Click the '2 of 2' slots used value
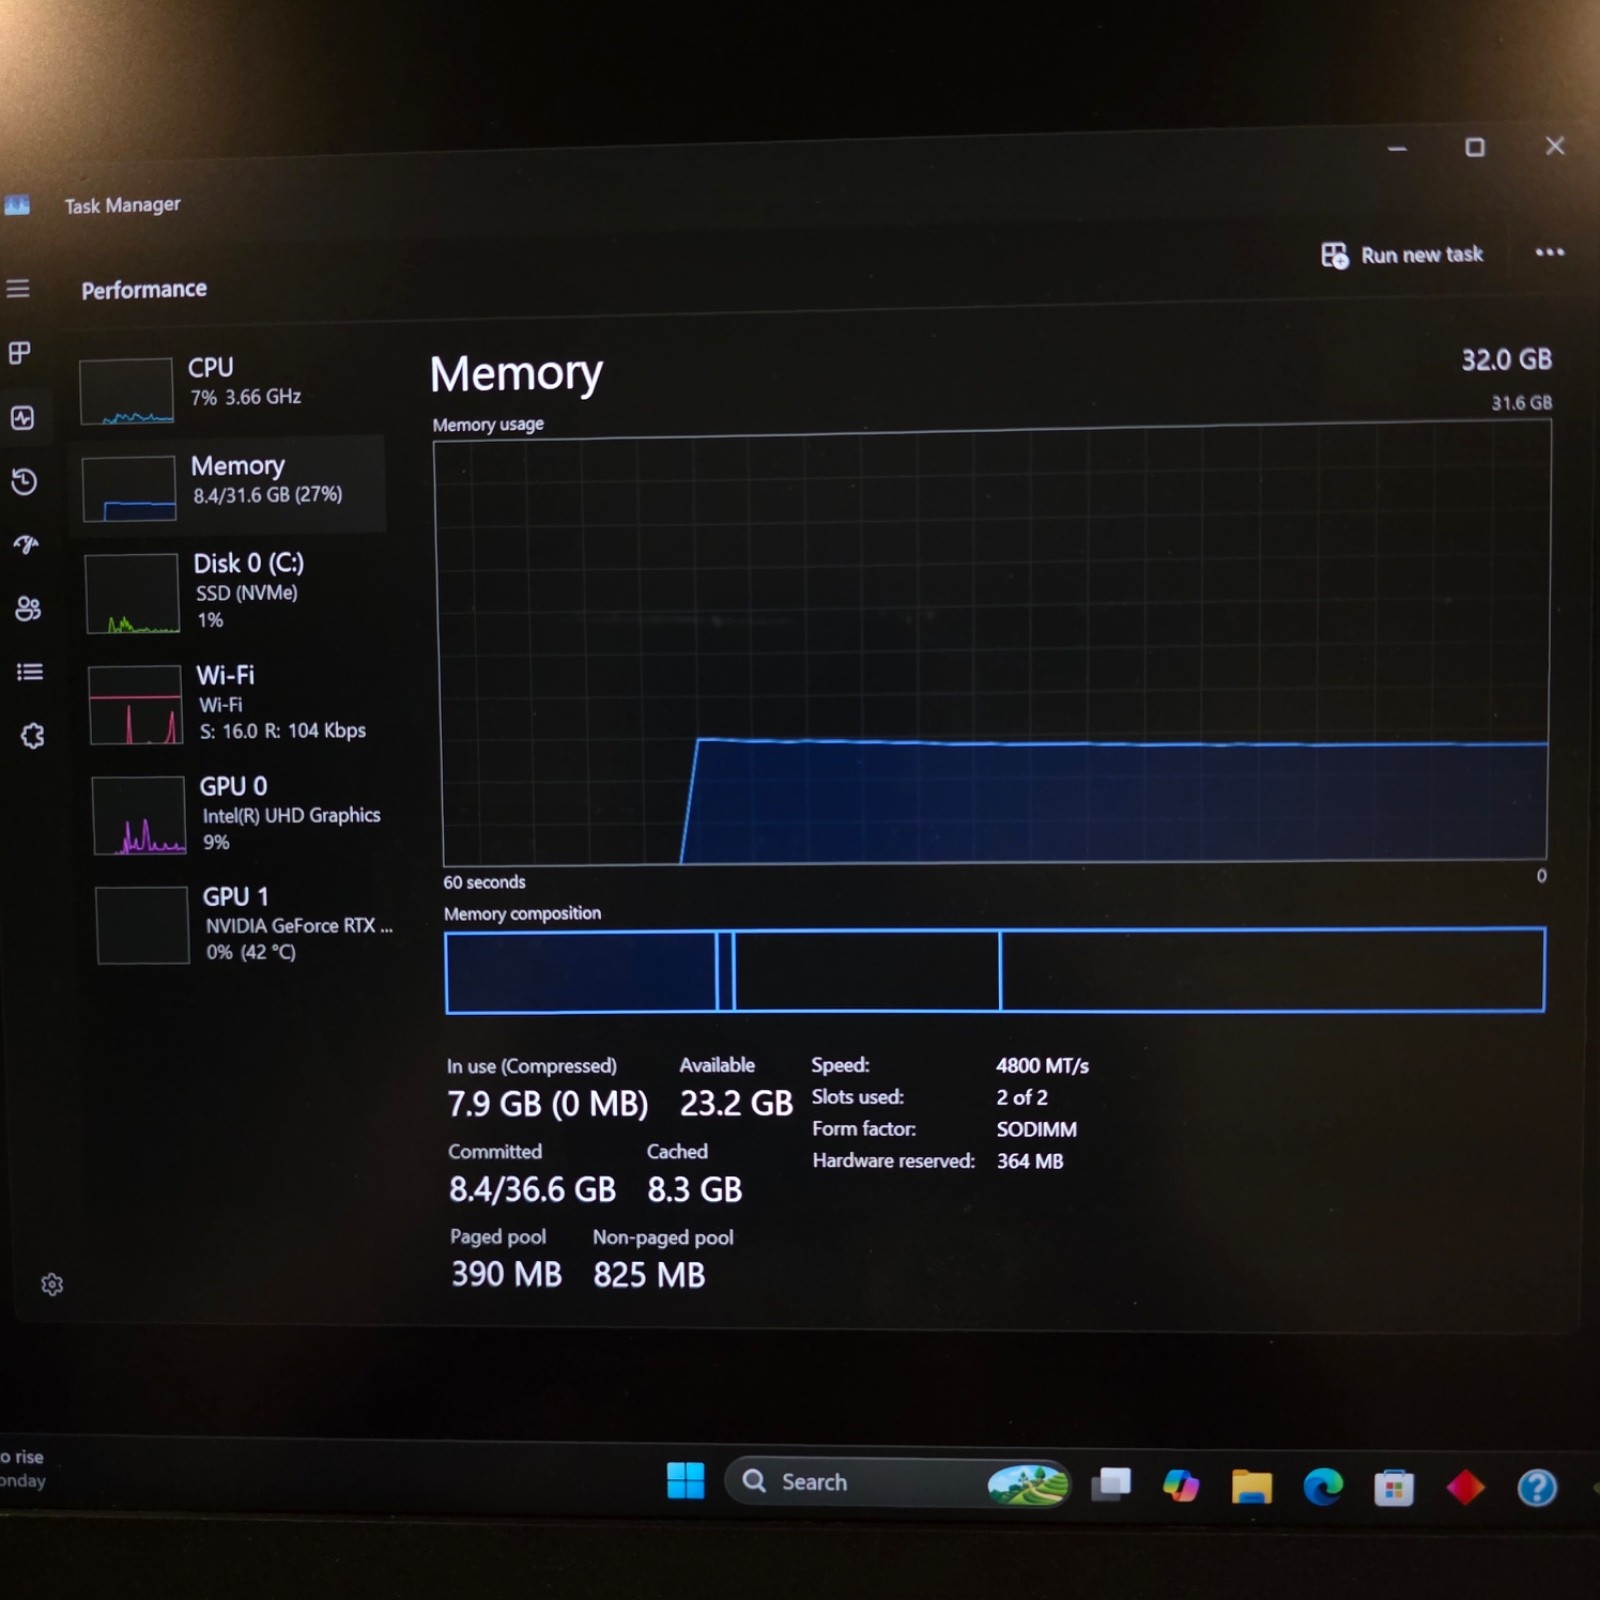The image size is (1600, 1600). click(x=1022, y=1097)
